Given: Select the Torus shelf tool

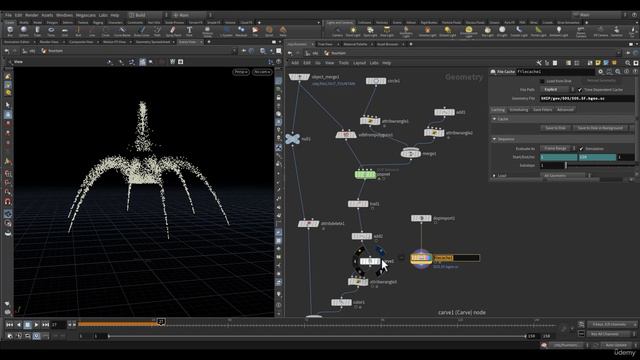Looking at the screenshot, I should coord(51,31).
